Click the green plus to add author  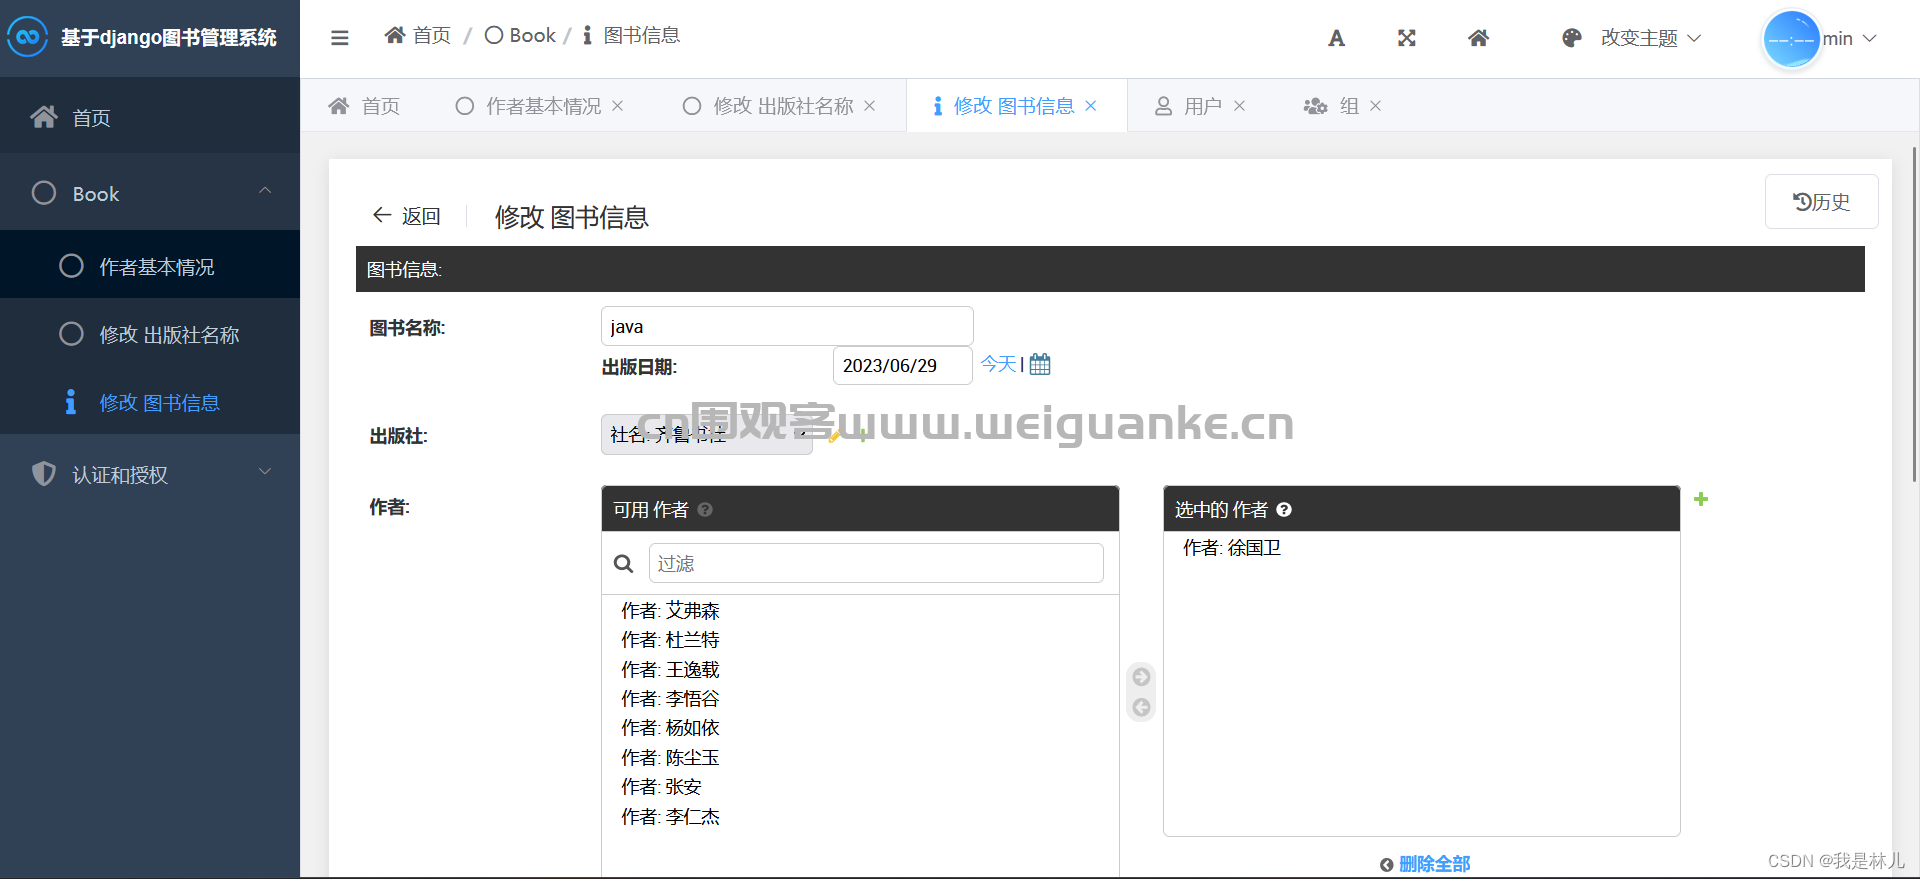1701,499
